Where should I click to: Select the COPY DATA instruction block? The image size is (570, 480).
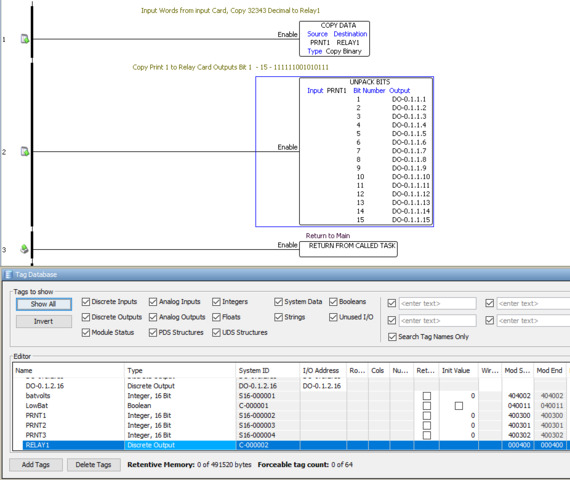coord(334,39)
